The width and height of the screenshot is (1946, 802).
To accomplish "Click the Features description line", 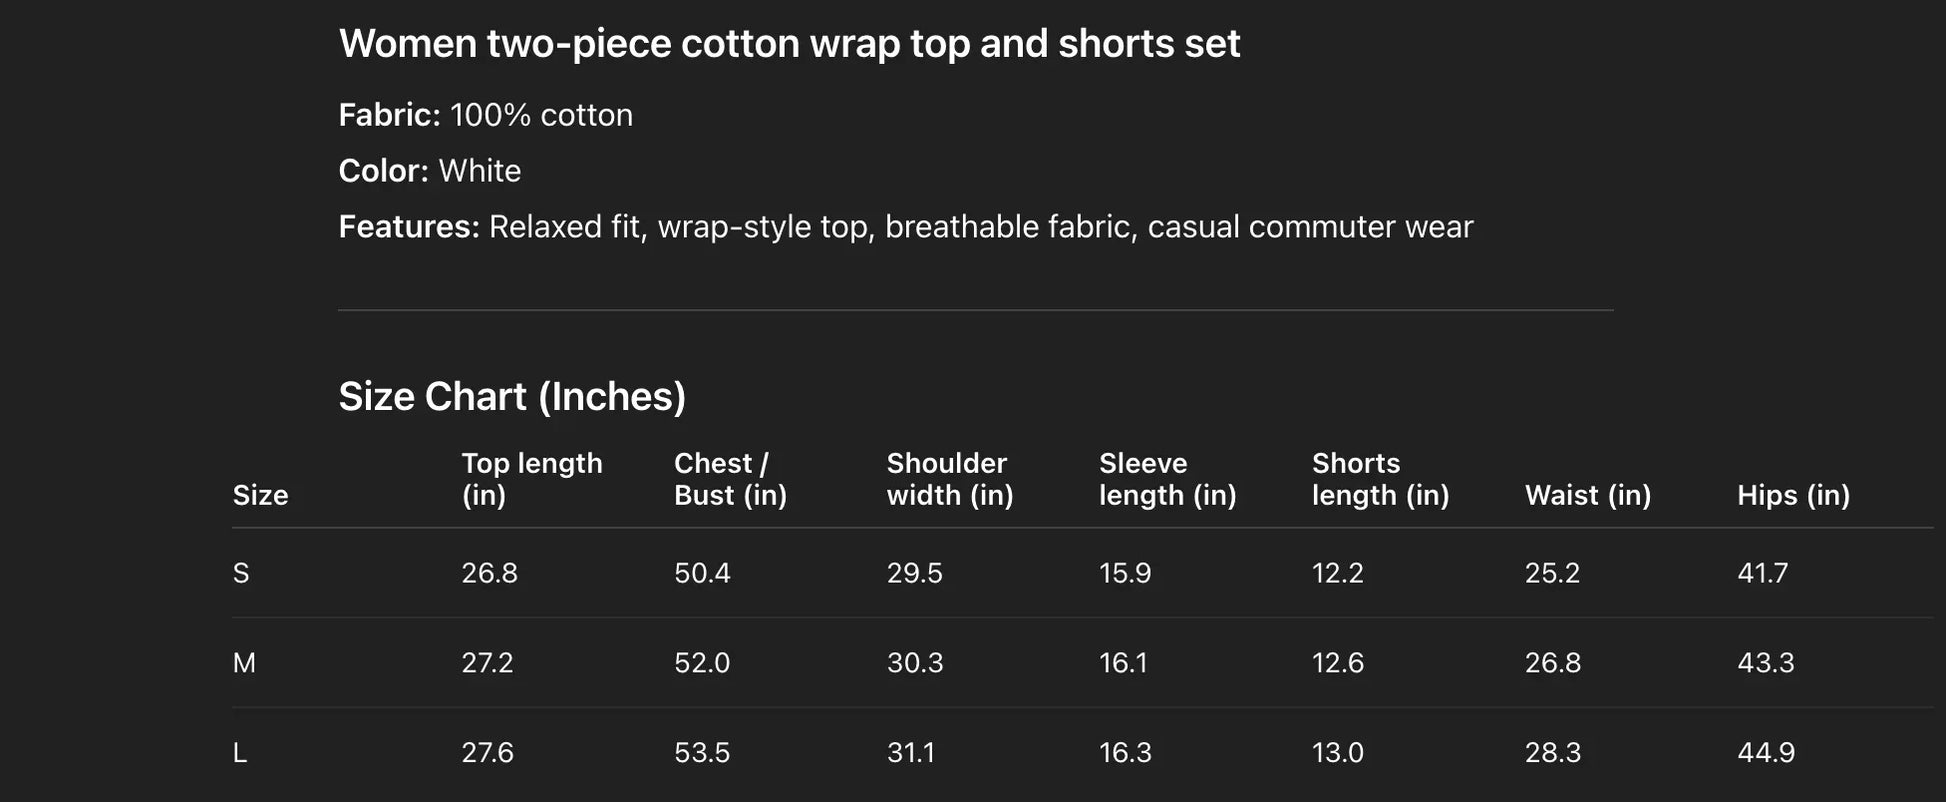I will click(905, 227).
